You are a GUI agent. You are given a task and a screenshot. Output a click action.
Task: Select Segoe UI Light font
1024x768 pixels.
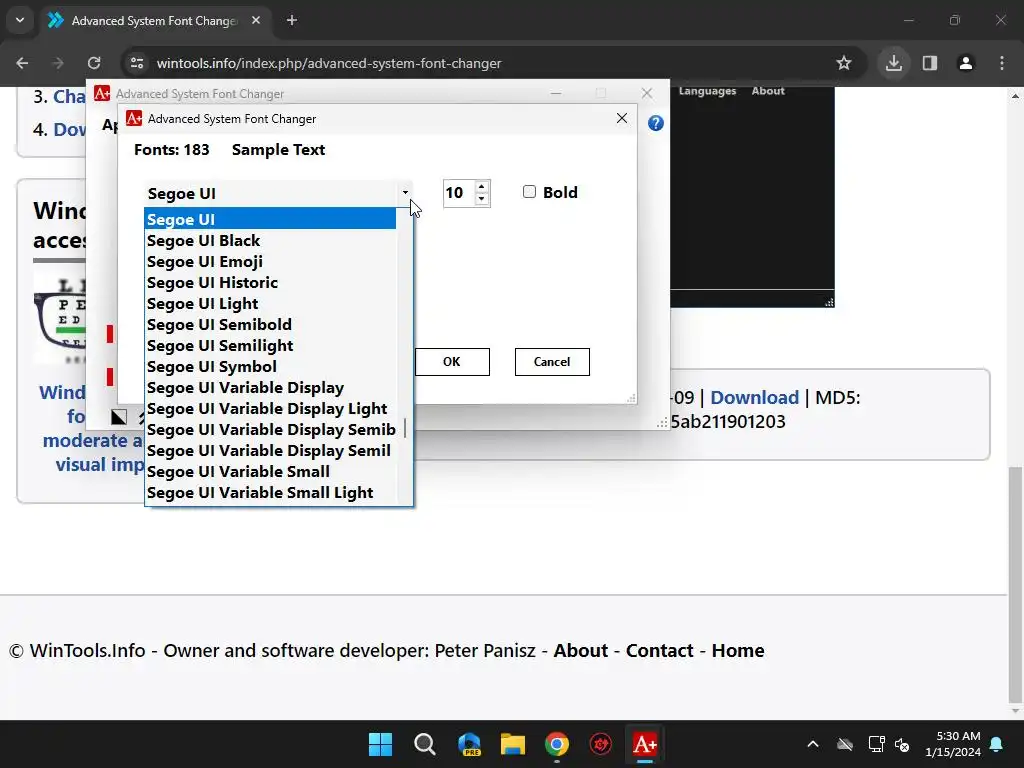click(270, 304)
